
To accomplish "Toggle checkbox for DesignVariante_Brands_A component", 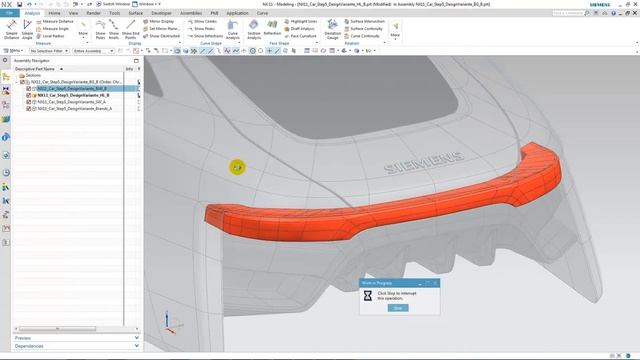I will click(x=29, y=109).
